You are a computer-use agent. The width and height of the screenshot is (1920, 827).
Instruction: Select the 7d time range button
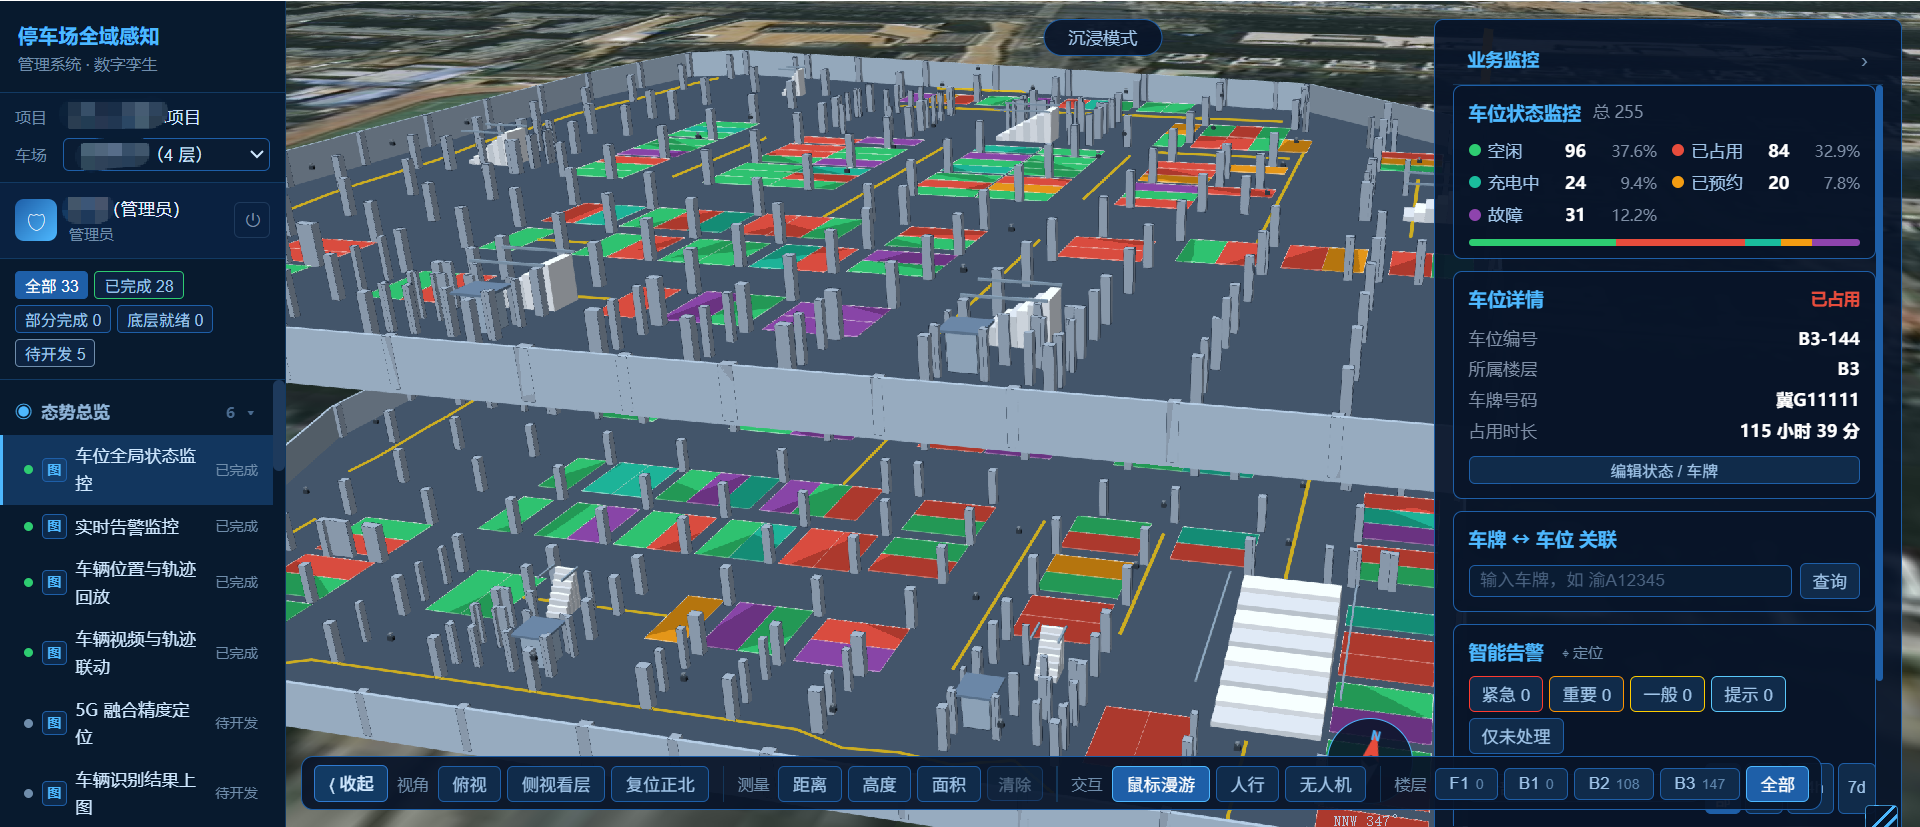click(x=1856, y=787)
